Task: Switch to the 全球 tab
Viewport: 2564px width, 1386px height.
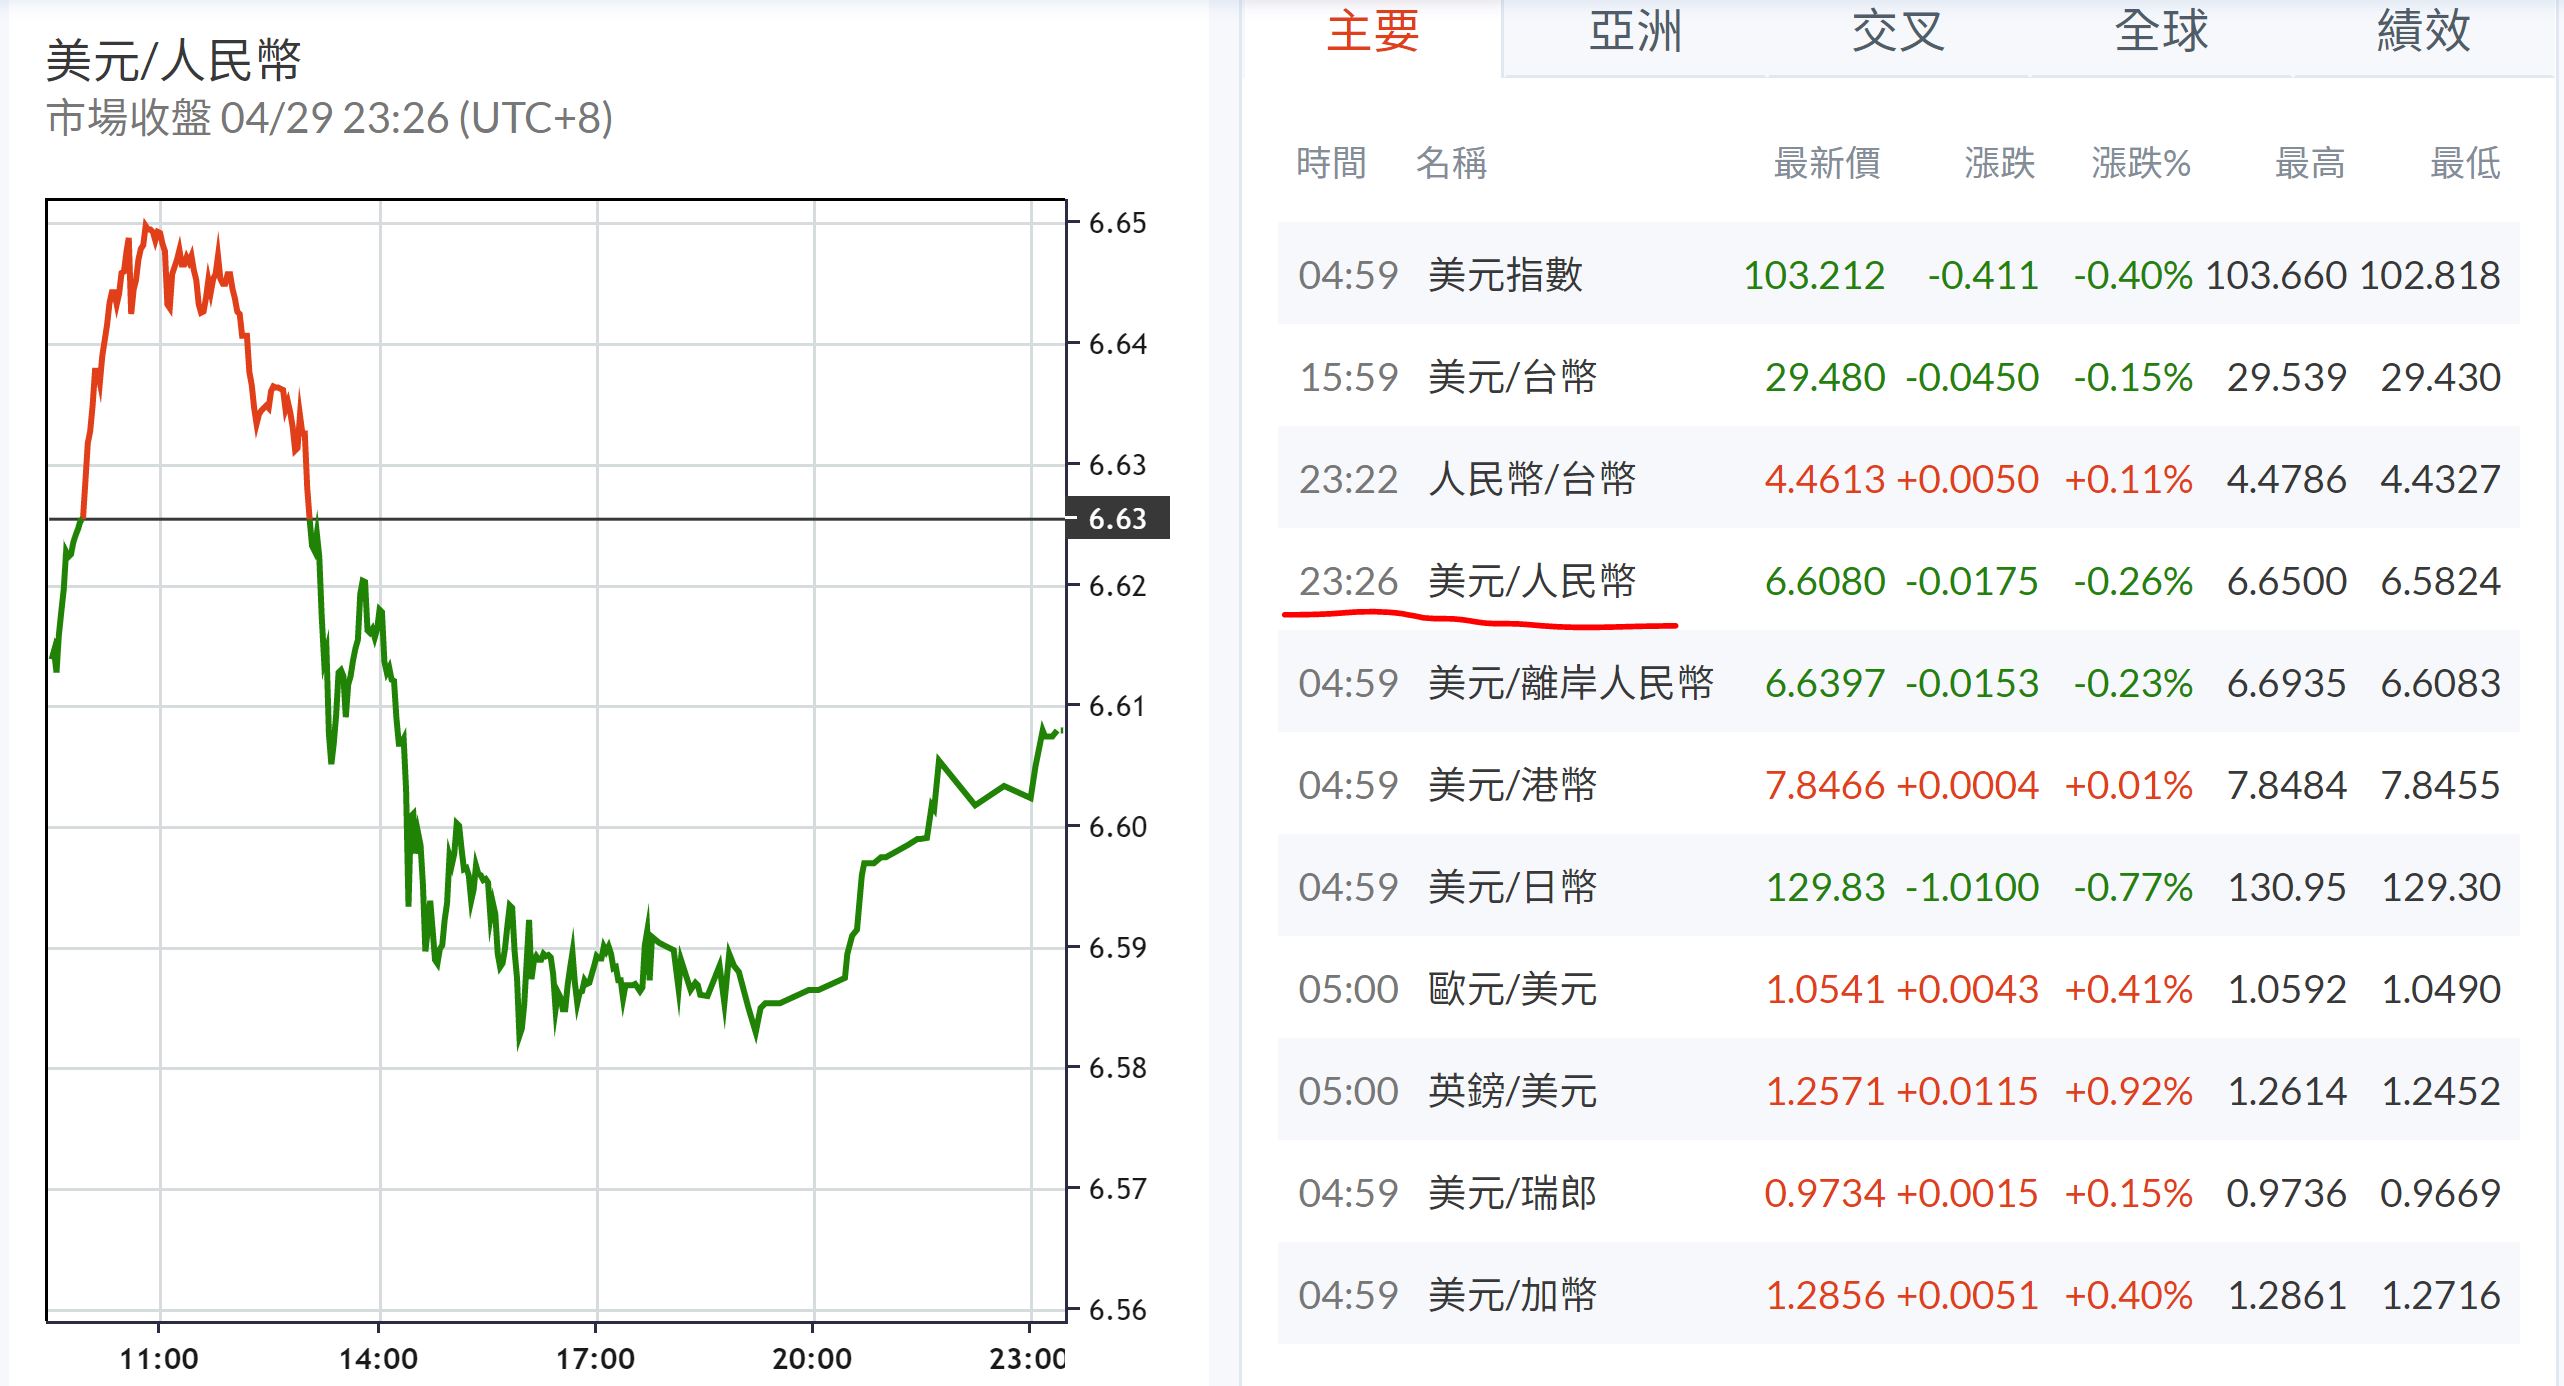Action: 2161,32
